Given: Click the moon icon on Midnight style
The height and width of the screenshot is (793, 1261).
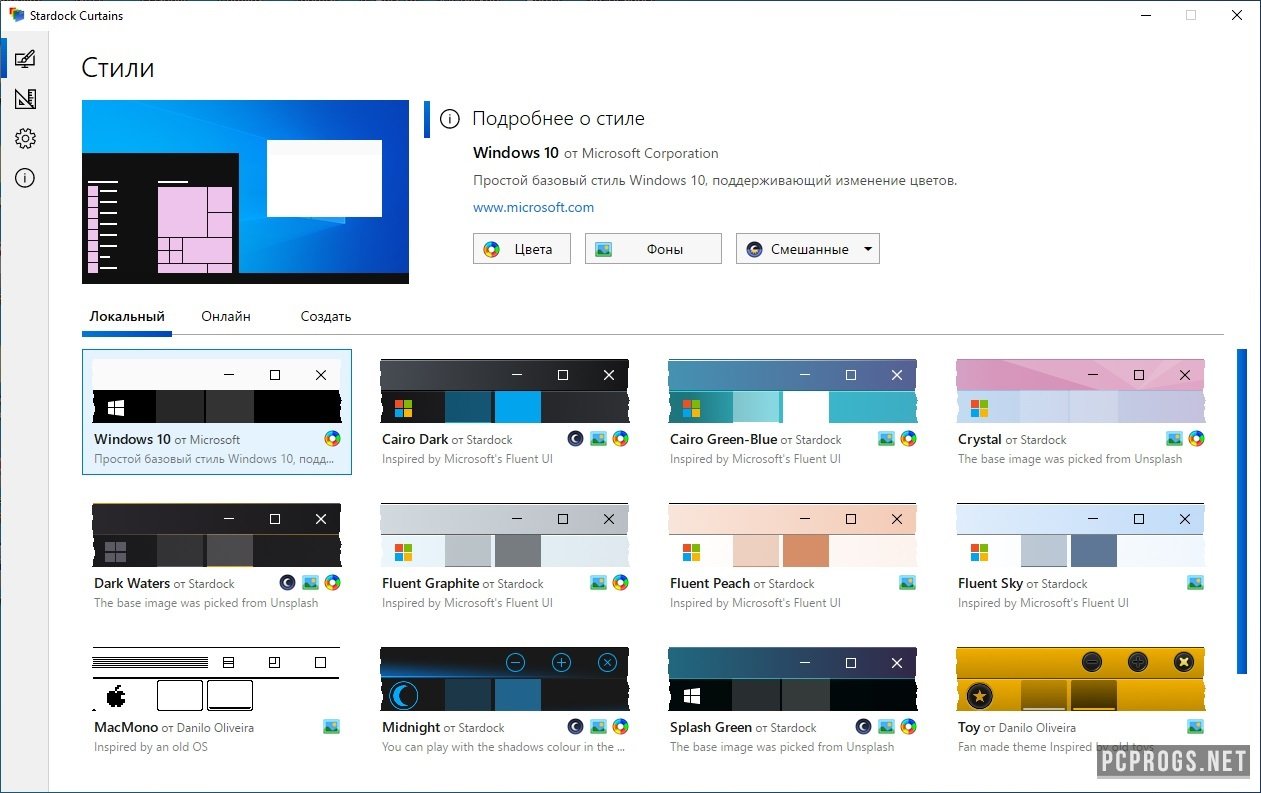Looking at the screenshot, I should pyautogui.click(x=575, y=727).
